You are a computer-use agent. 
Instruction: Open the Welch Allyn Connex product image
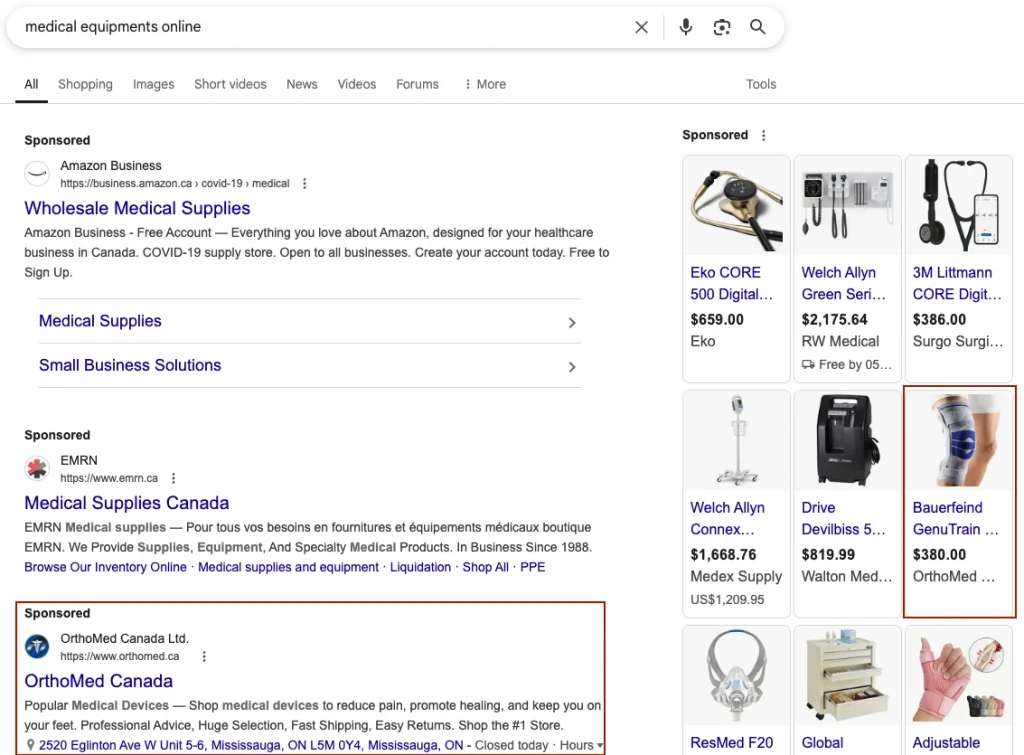click(x=737, y=441)
